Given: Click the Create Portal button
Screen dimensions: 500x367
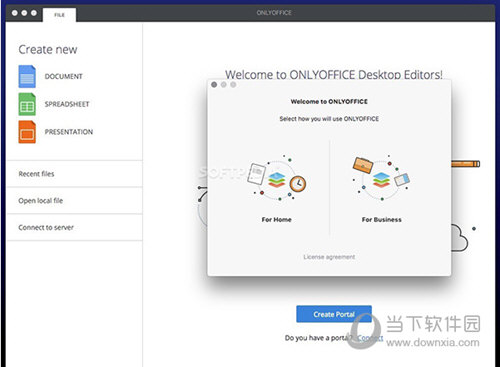Looking at the screenshot, I should point(334,314).
